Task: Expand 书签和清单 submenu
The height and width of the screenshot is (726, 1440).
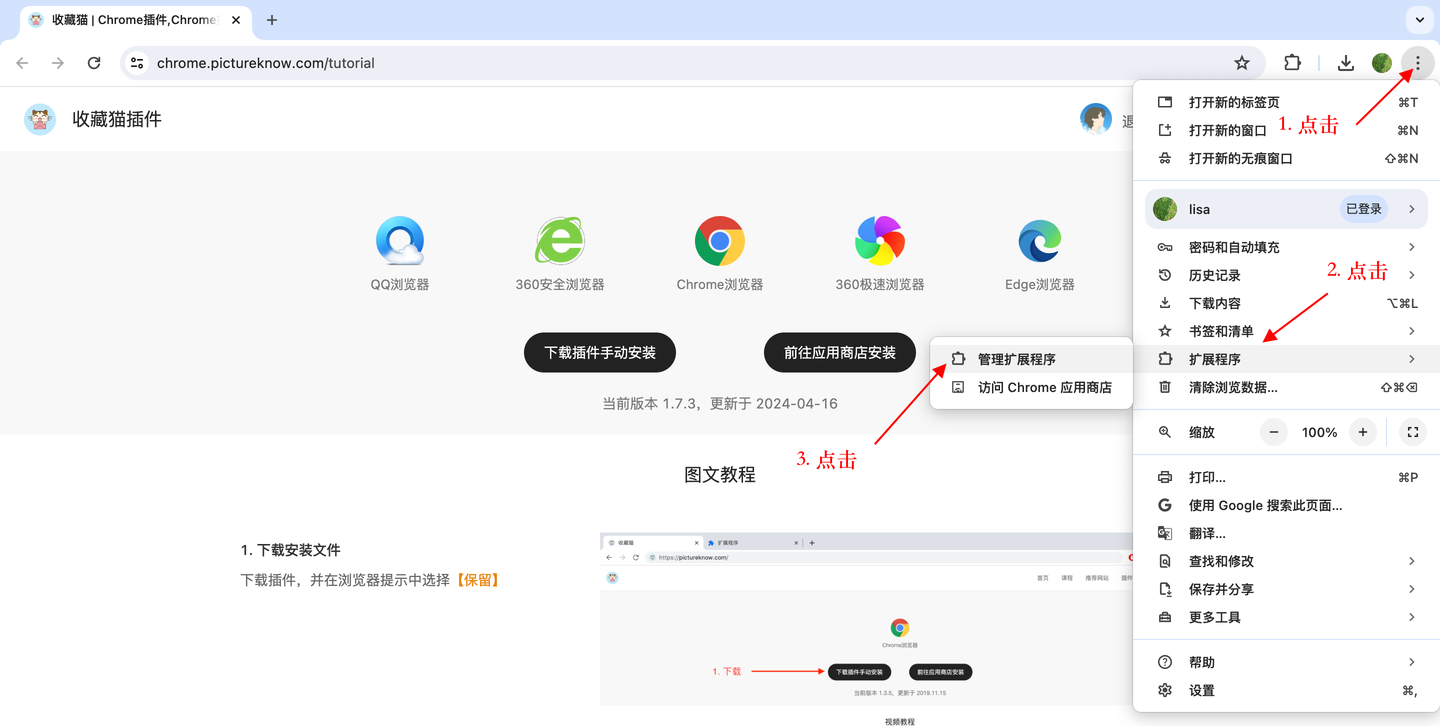Action: click(1287, 331)
